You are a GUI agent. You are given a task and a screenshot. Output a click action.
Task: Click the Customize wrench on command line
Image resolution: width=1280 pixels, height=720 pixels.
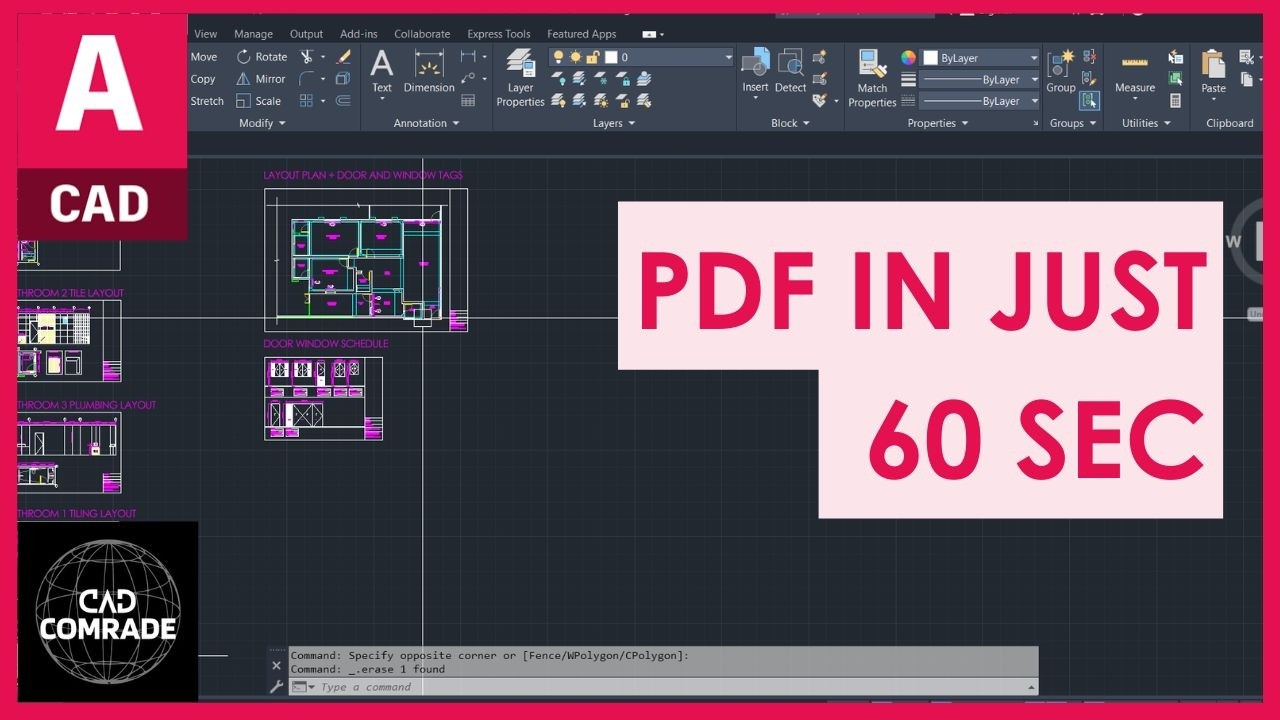pyautogui.click(x=277, y=687)
